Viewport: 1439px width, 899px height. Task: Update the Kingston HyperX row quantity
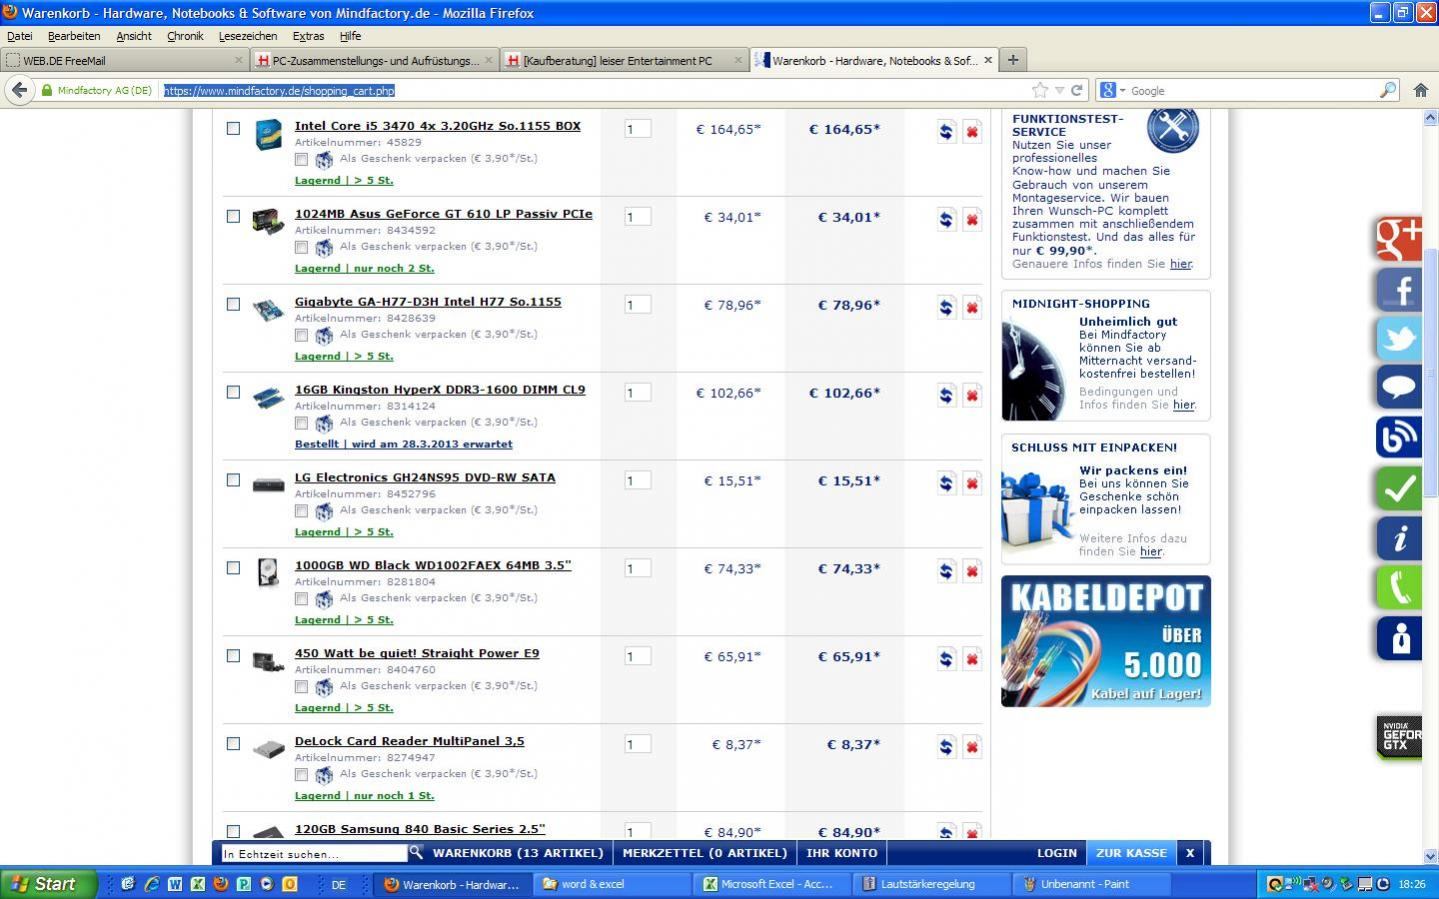pyautogui.click(x=946, y=395)
